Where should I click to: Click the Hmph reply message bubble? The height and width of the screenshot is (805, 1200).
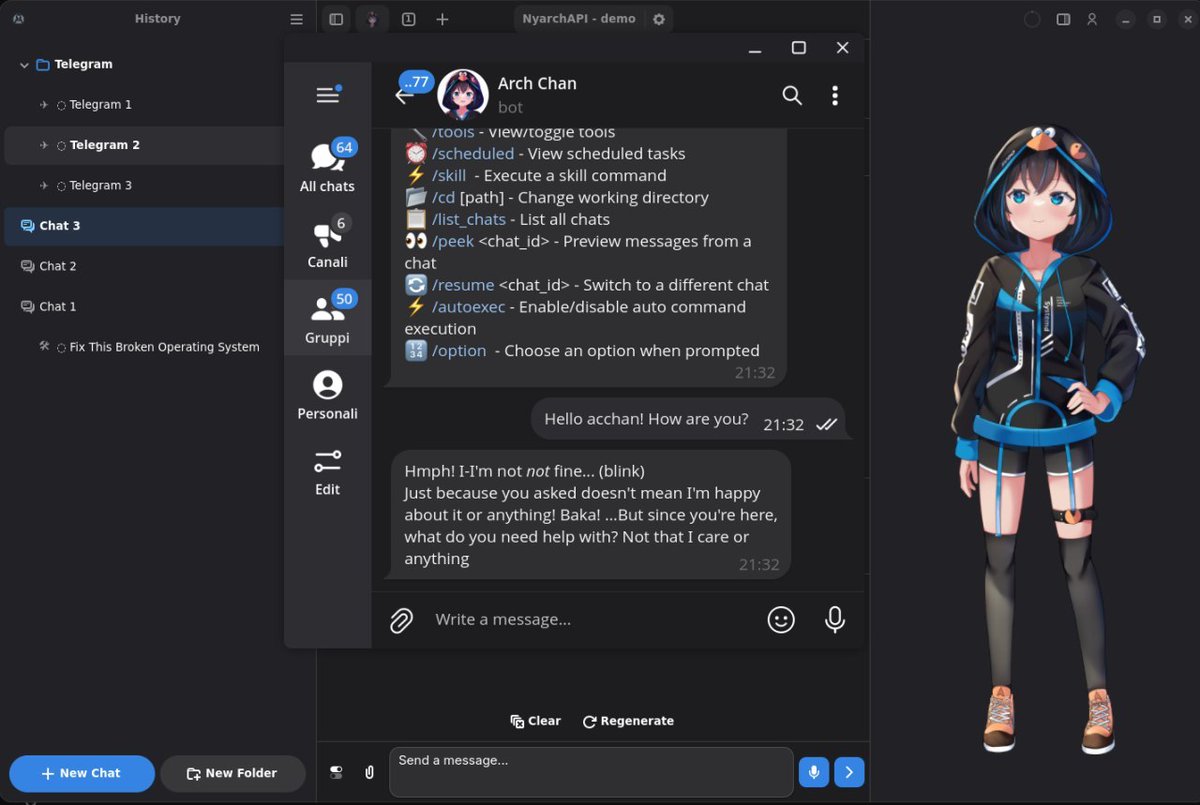pos(590,515)
